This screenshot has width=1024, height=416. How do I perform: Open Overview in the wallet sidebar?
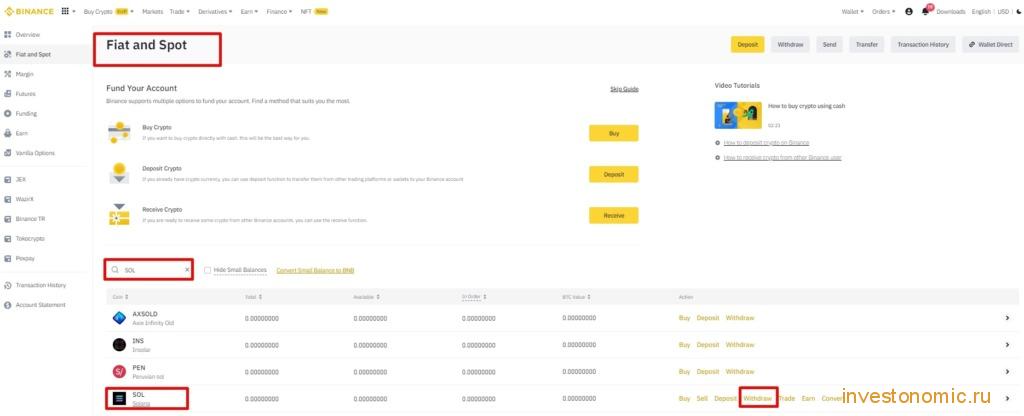[27, 35]
